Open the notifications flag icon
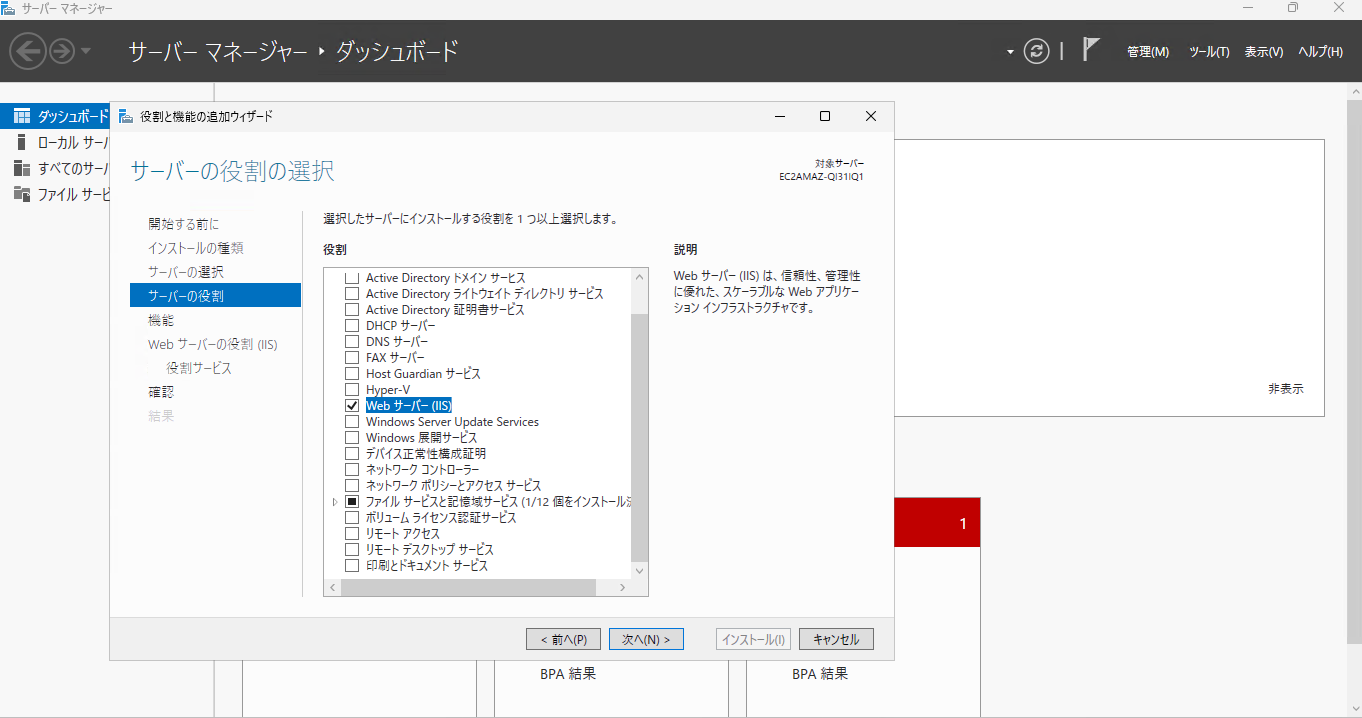This screenshot has width=1362, height=718. click(1091, 50)
